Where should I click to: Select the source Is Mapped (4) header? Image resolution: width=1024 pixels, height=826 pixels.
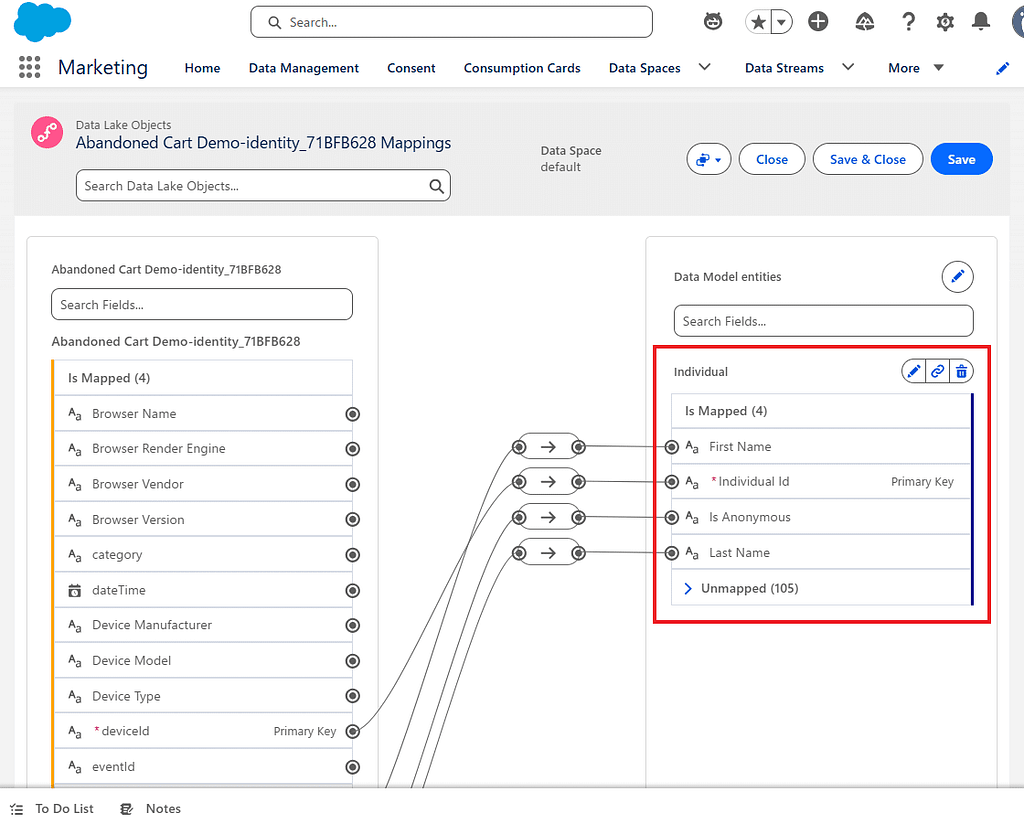pyautogui.click(x=203, y=378)
